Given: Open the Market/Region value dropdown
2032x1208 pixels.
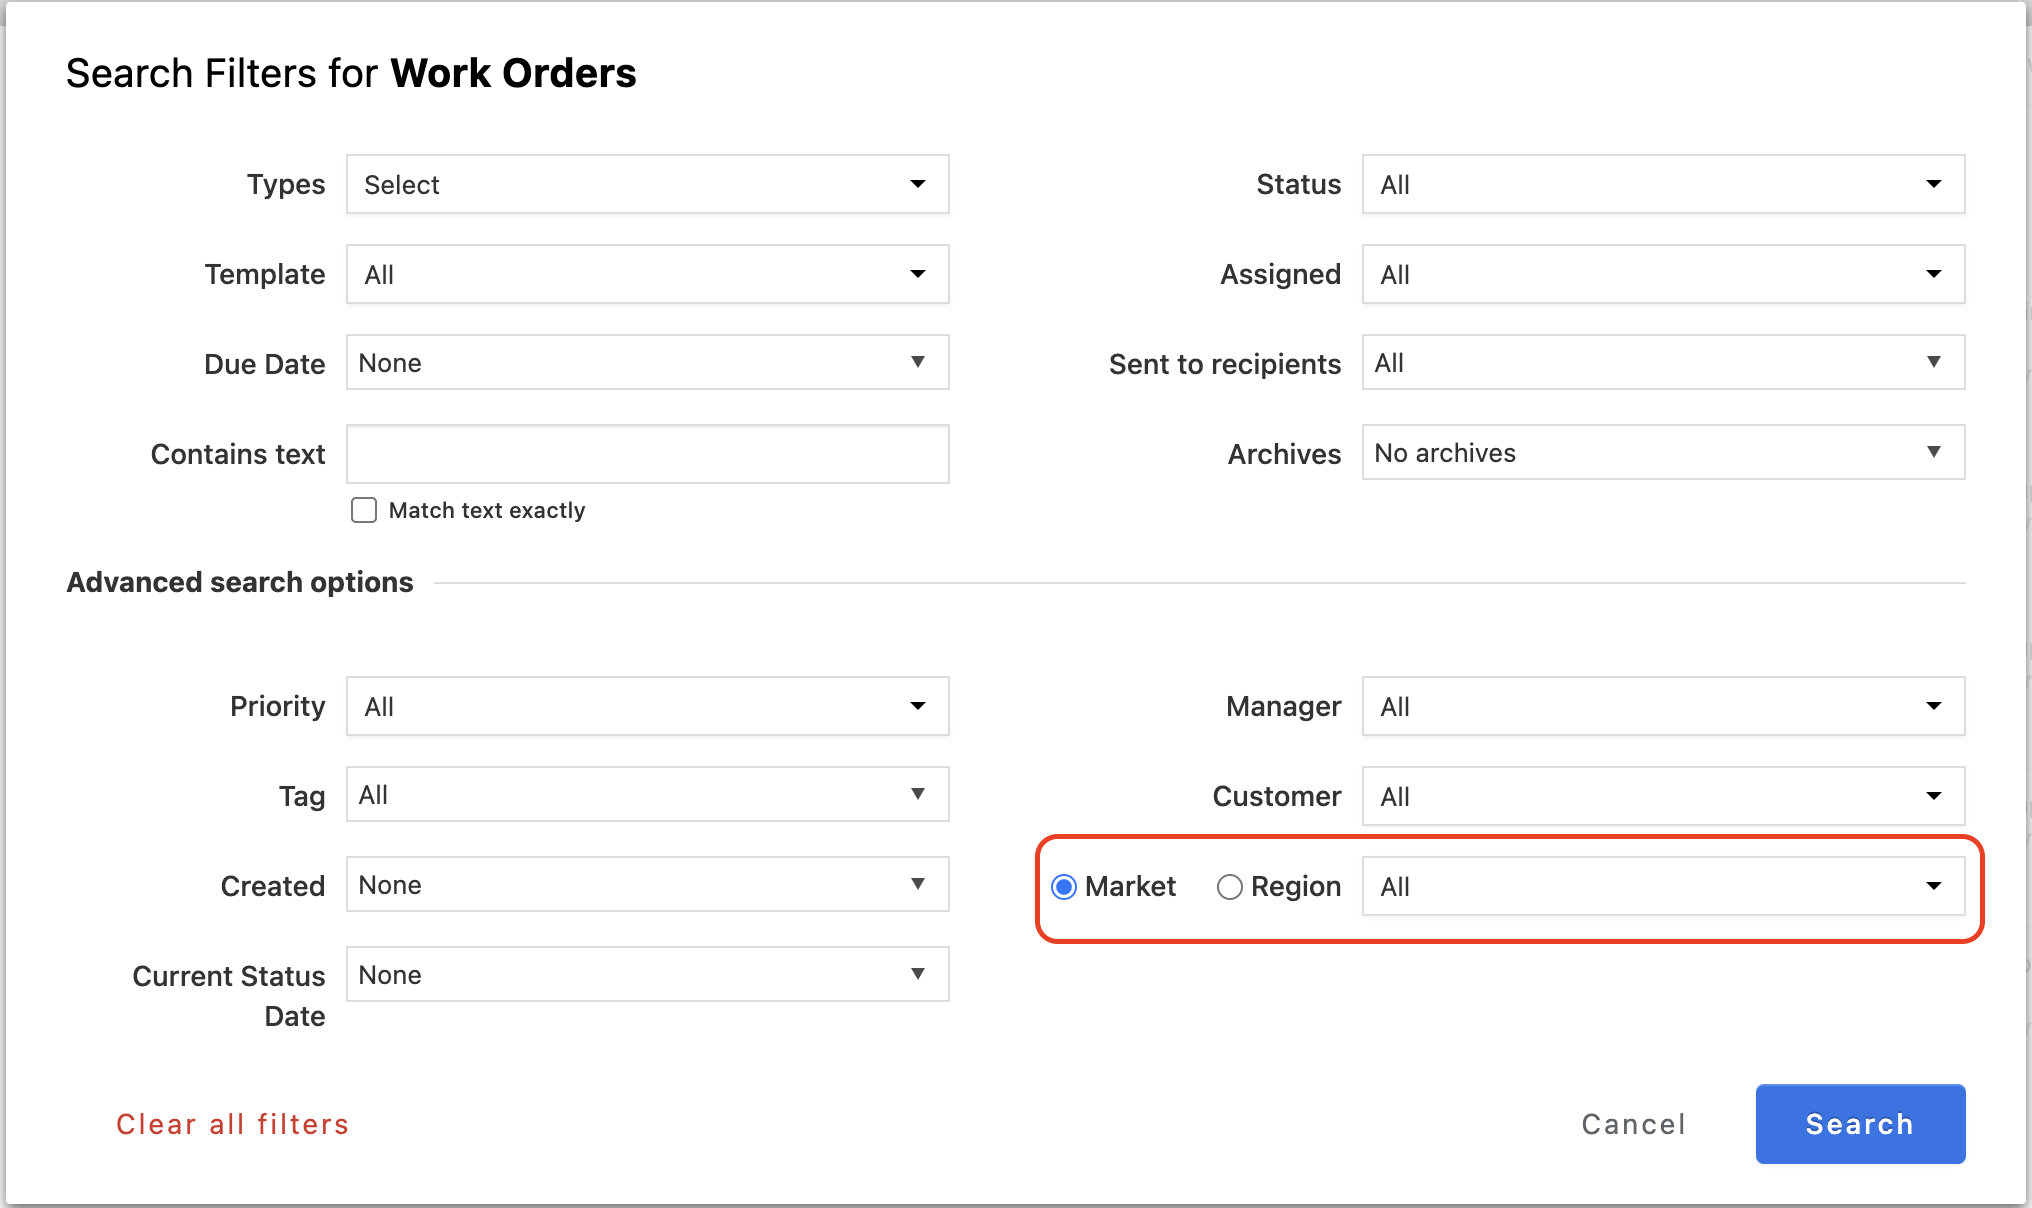Looking at the screenshot, I should tap(1662, 886).
